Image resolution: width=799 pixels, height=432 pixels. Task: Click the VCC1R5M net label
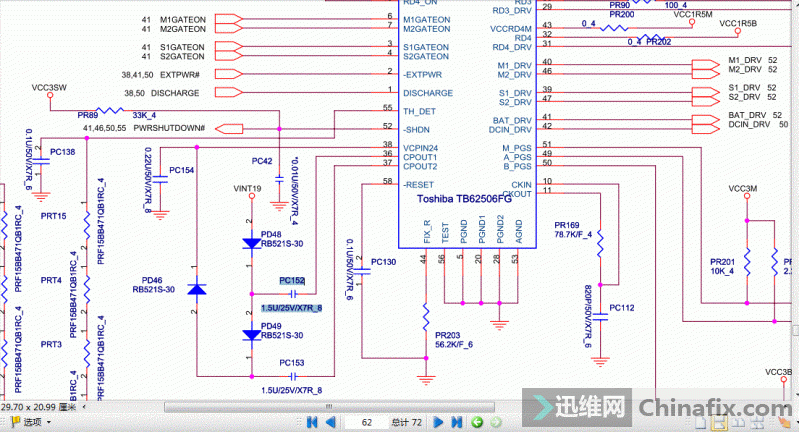tap(693, 14)
